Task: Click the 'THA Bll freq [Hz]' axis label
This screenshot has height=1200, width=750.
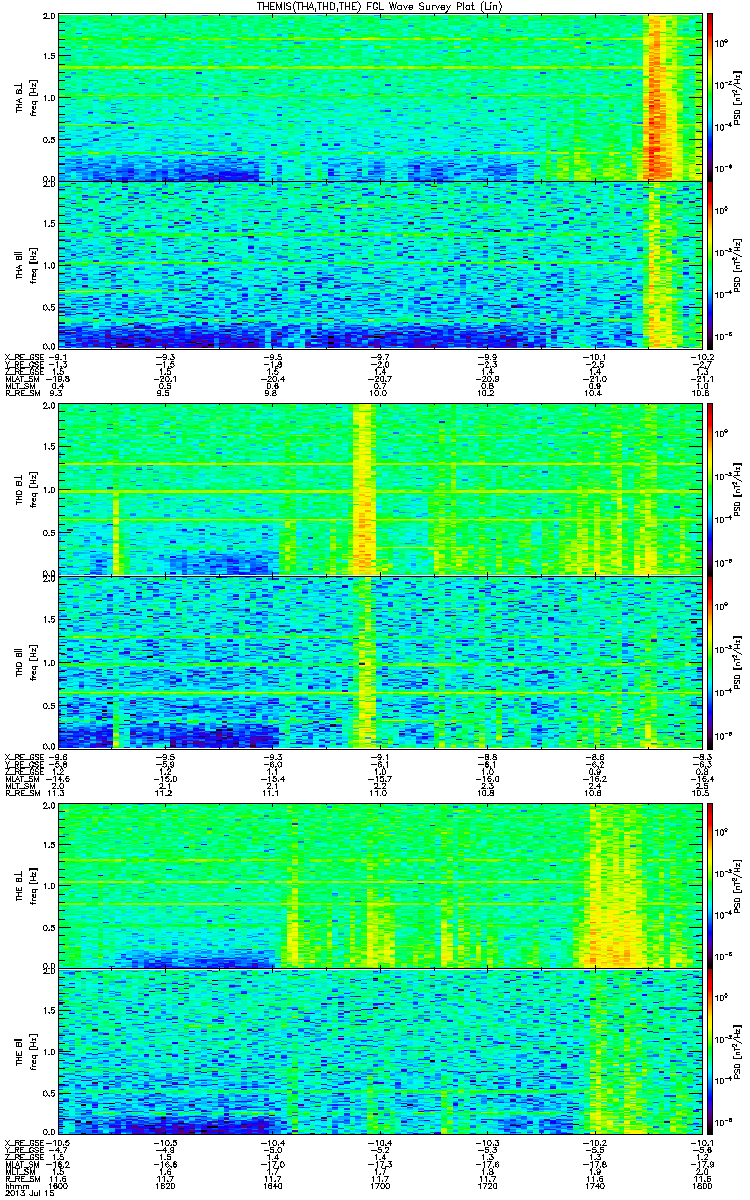Action: [x=24, y=265]
